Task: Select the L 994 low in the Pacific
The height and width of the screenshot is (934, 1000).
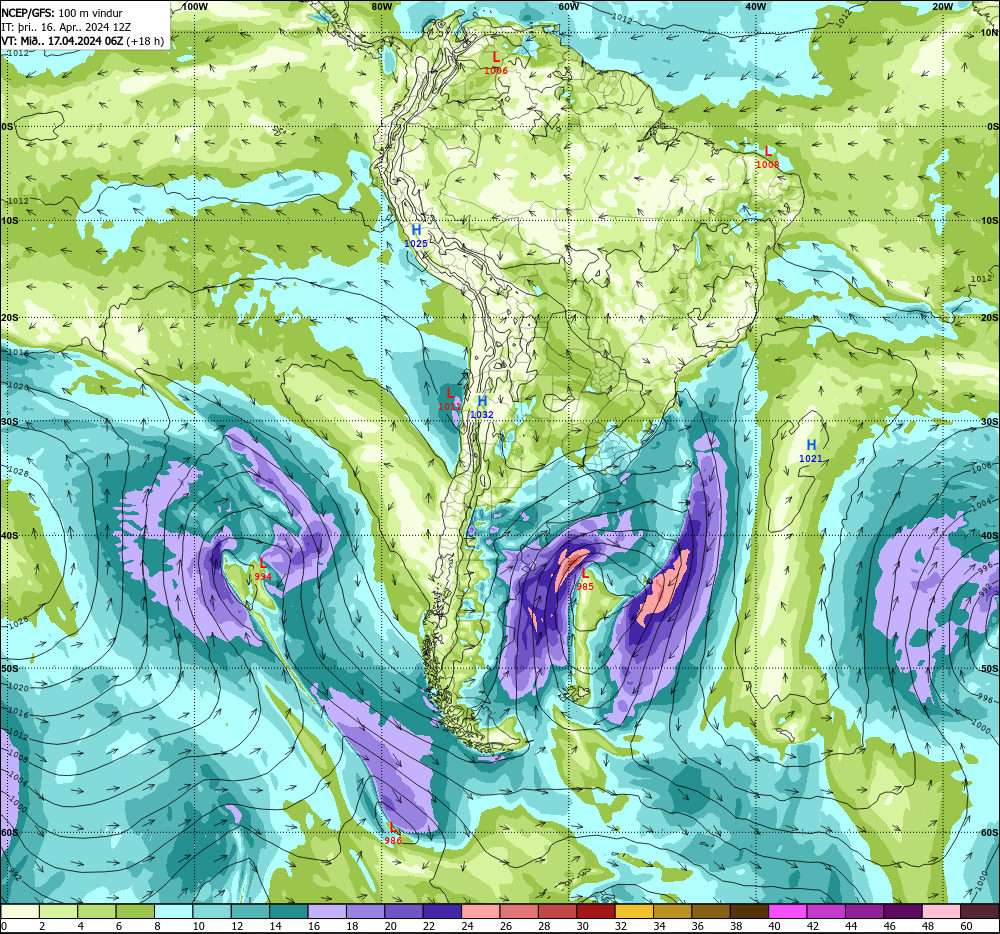Action: pyautogui.click(x=263, y=569)
